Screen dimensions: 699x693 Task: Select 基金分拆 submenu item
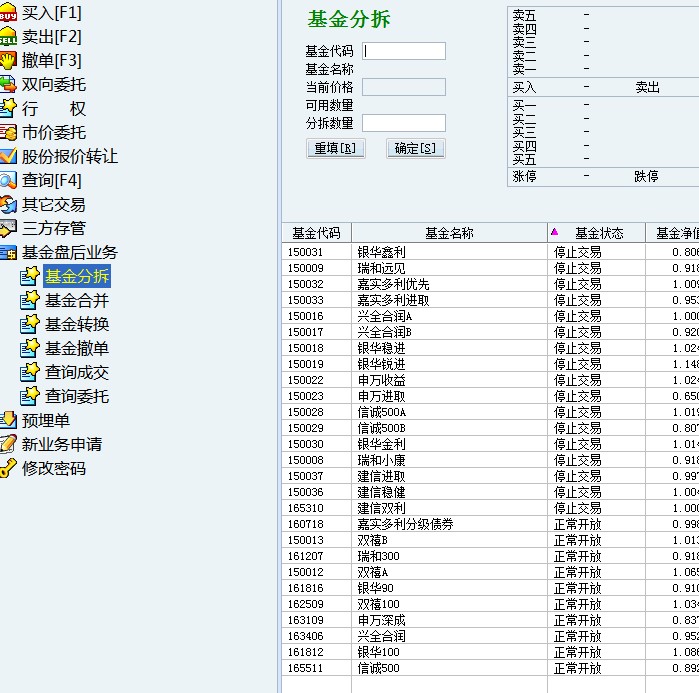click(x=77, y=276)
